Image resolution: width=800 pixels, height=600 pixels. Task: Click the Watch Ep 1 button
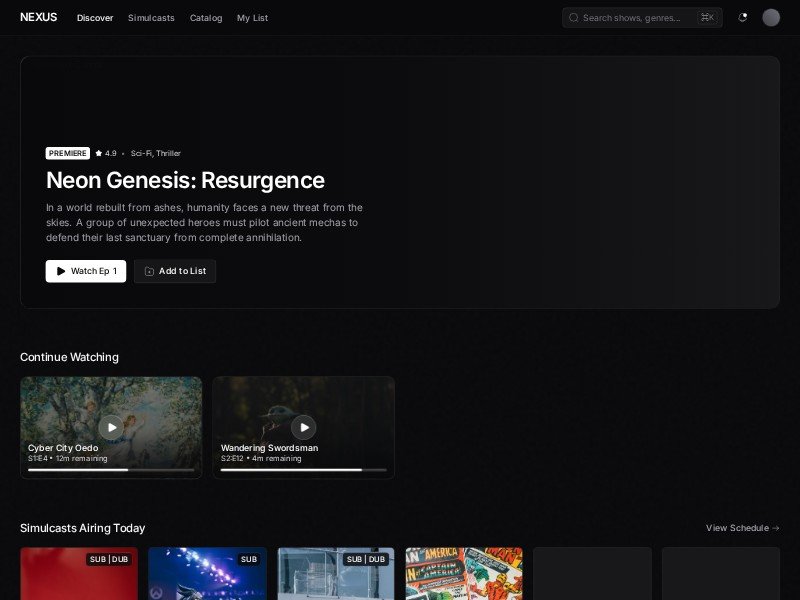[86, 271]
